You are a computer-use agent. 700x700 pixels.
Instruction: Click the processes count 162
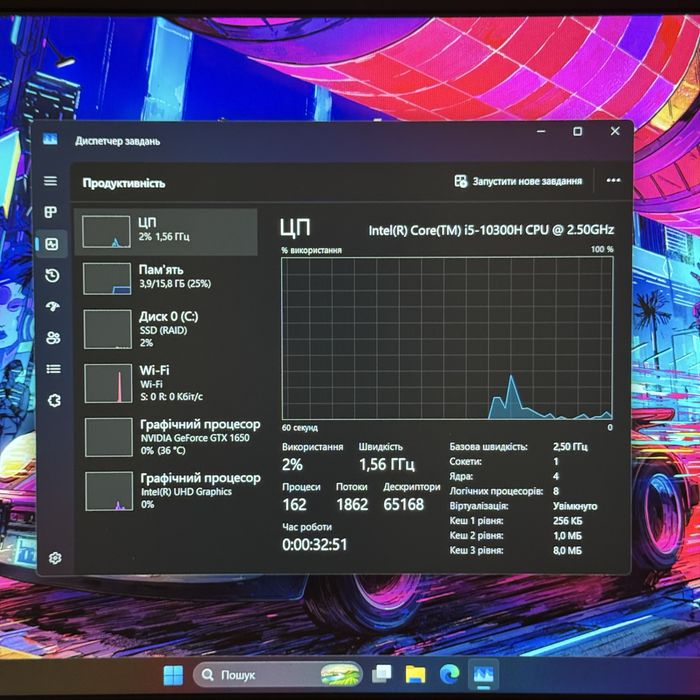294,504
